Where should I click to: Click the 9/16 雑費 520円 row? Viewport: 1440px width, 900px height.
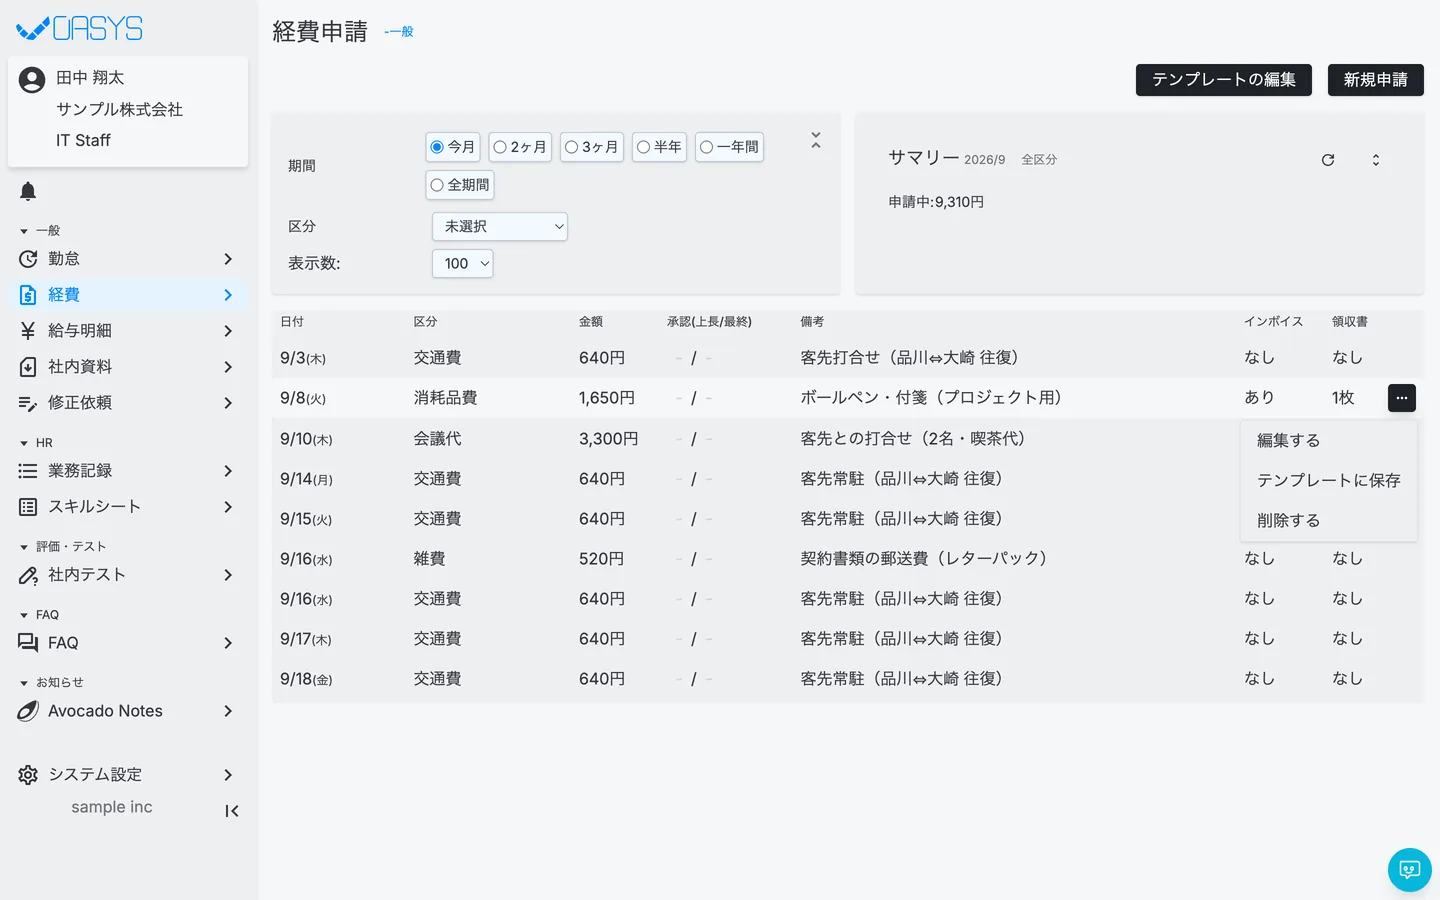coord(847,559)
